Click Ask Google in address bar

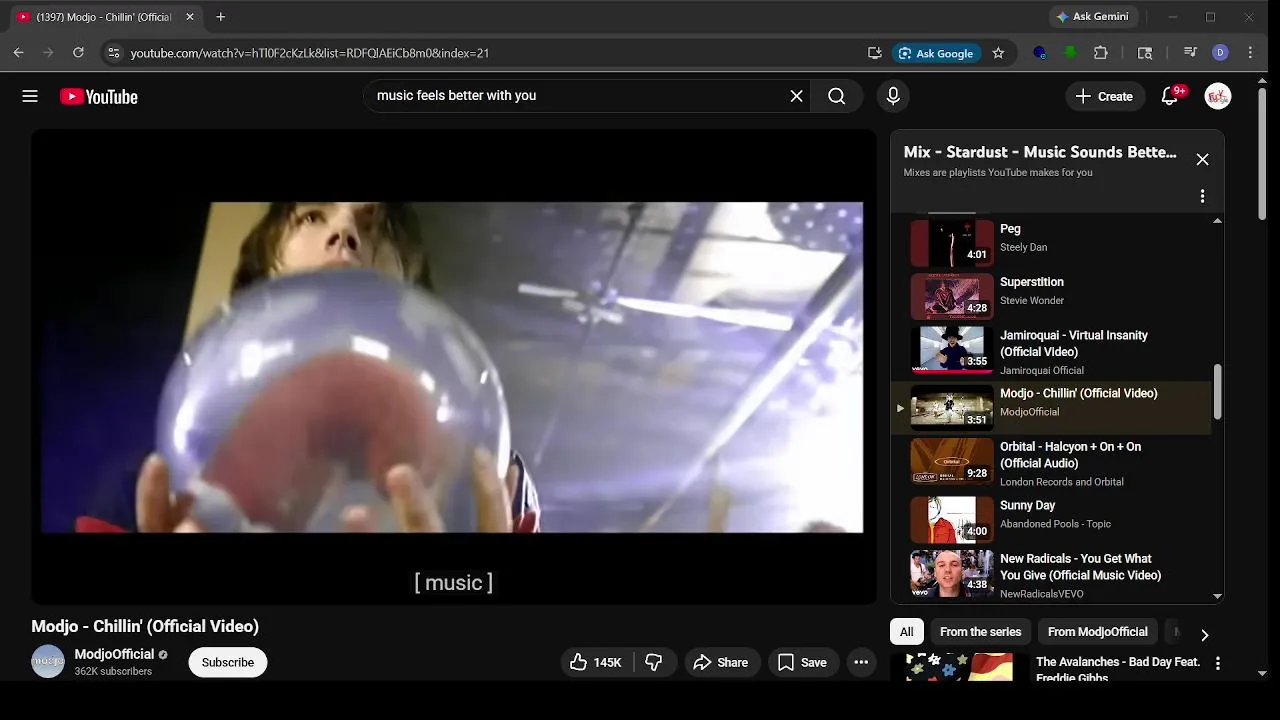(936, 53)
